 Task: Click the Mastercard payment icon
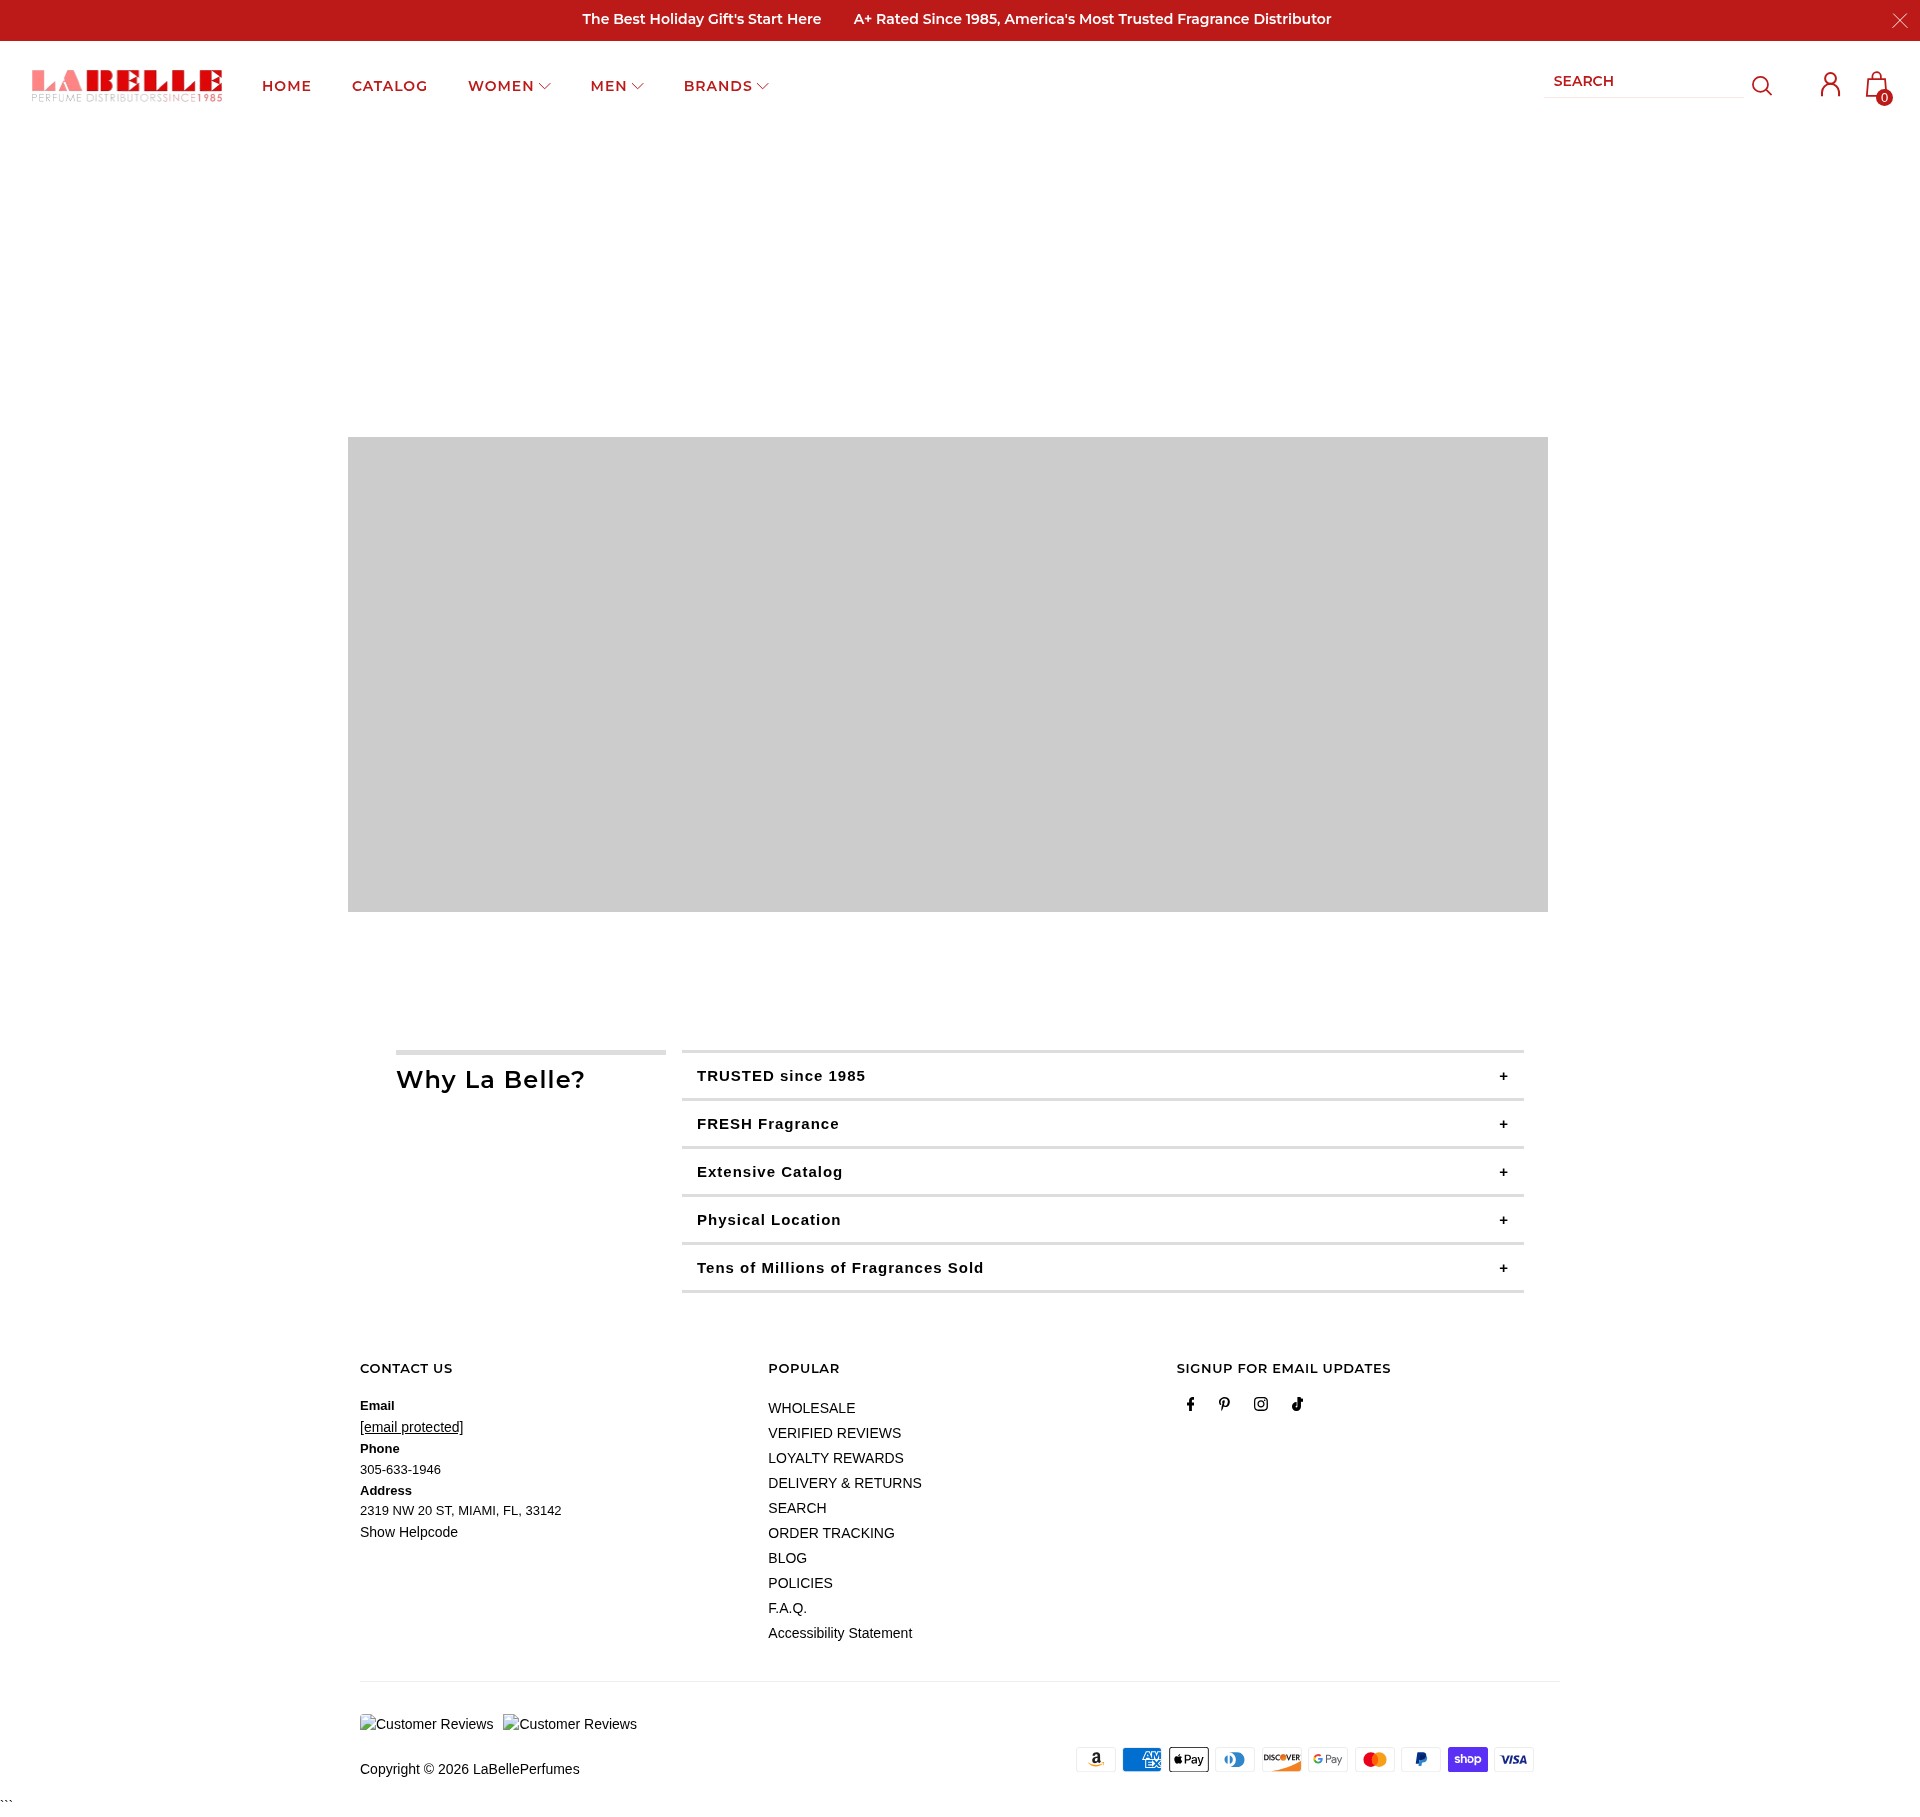[x=1375, y=1759]
